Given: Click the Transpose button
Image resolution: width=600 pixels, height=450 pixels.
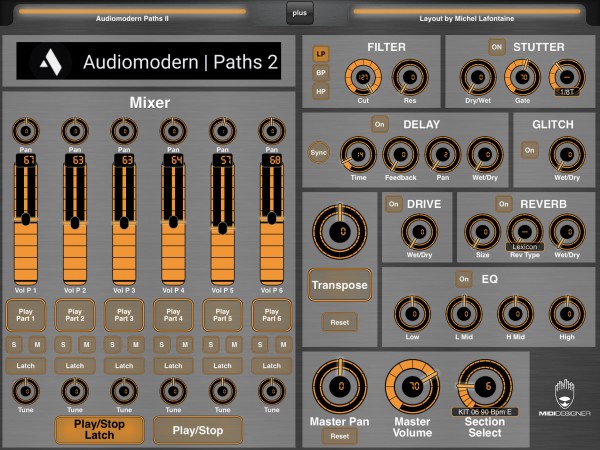Looking at the screenshot, I should pyautogui.click(x=340, y=285).
